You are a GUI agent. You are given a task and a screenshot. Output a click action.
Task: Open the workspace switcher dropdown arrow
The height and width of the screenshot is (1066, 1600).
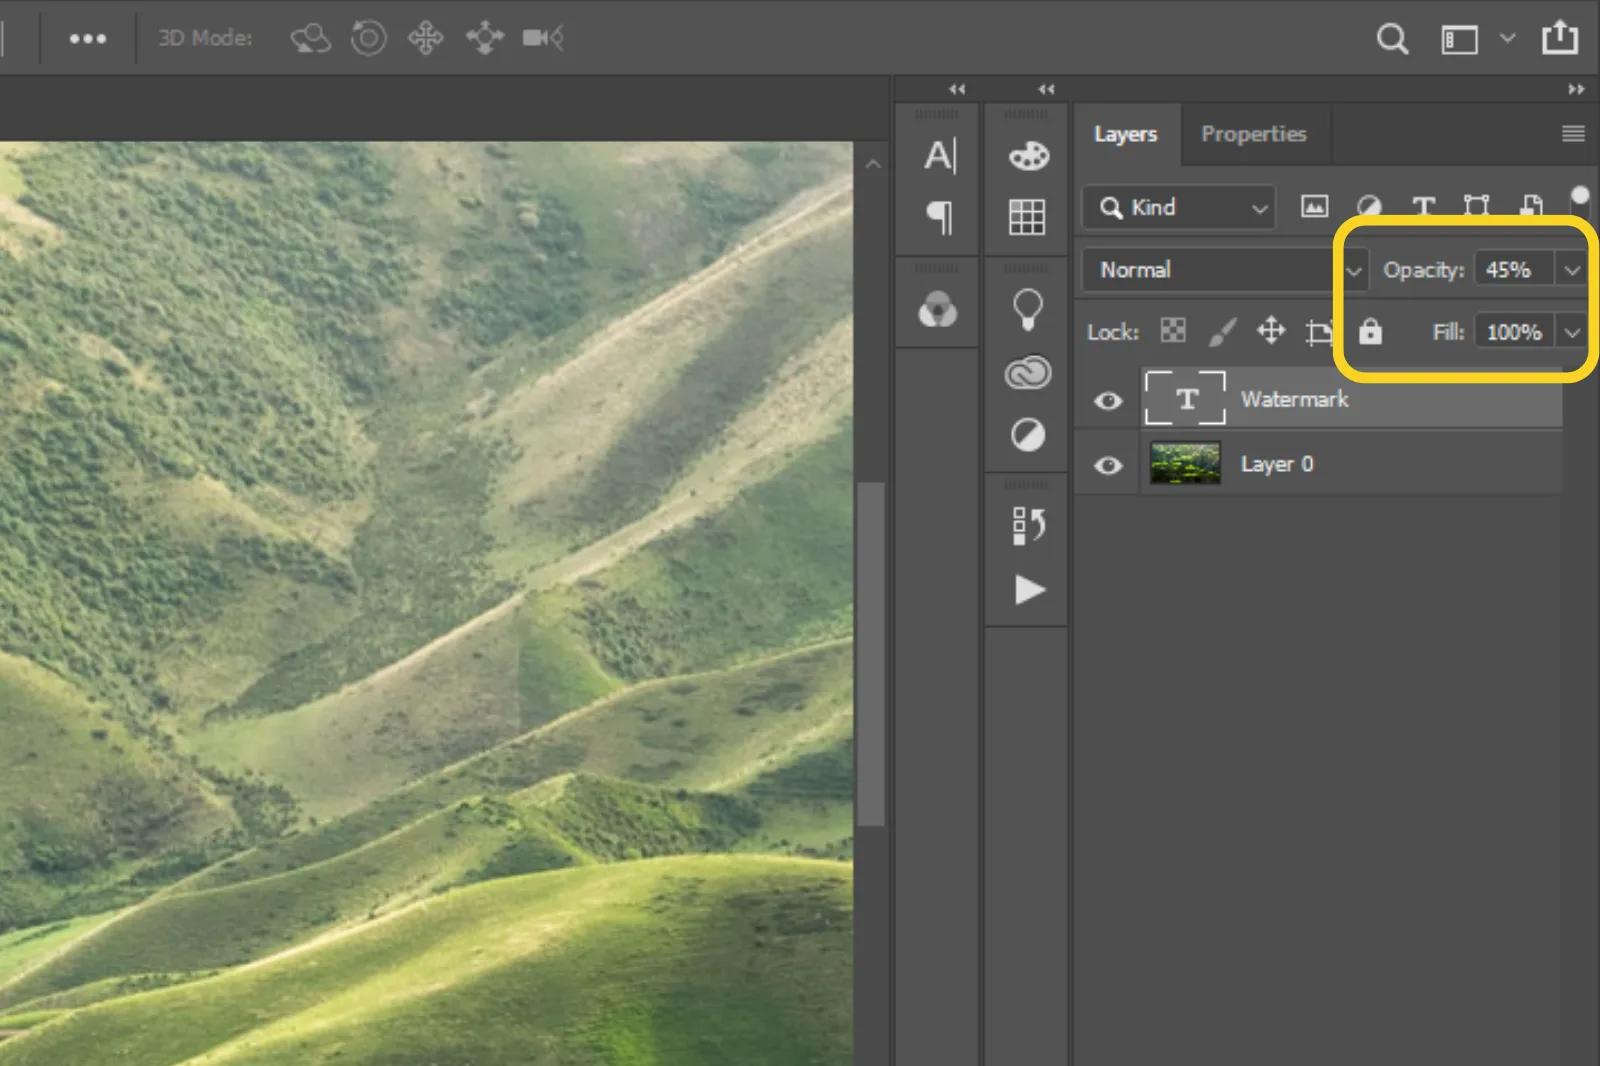click(1507, 39)
